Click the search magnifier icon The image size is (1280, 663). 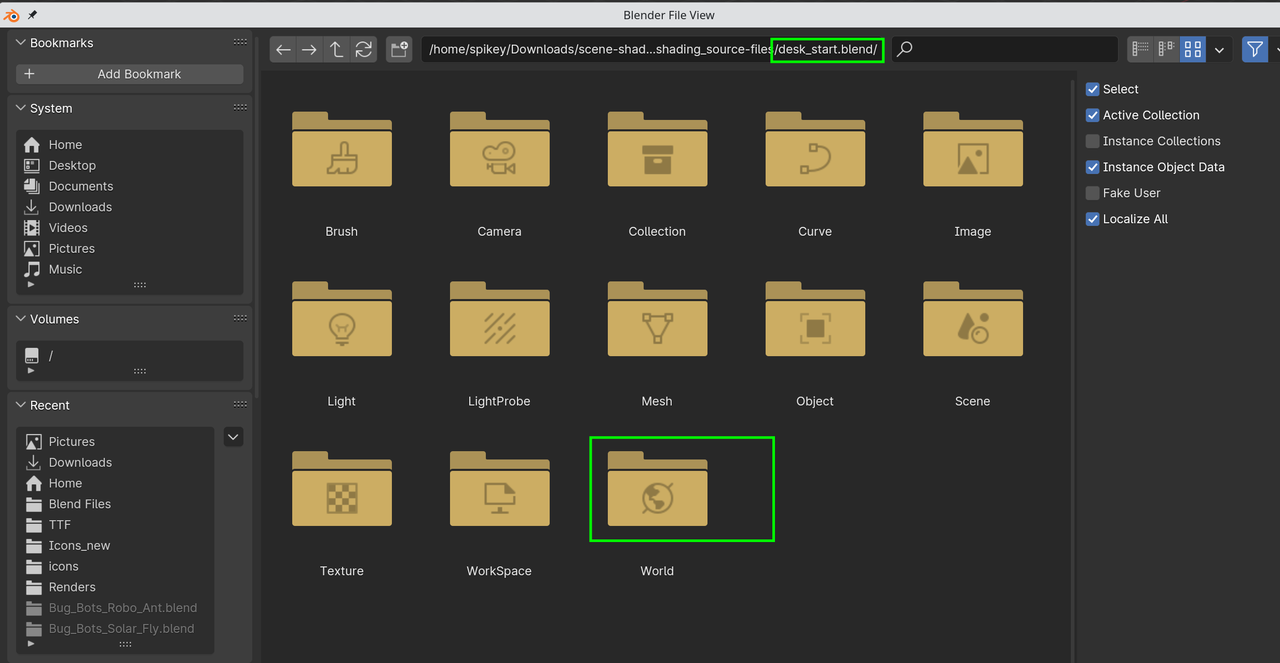[x=904, y=49]
